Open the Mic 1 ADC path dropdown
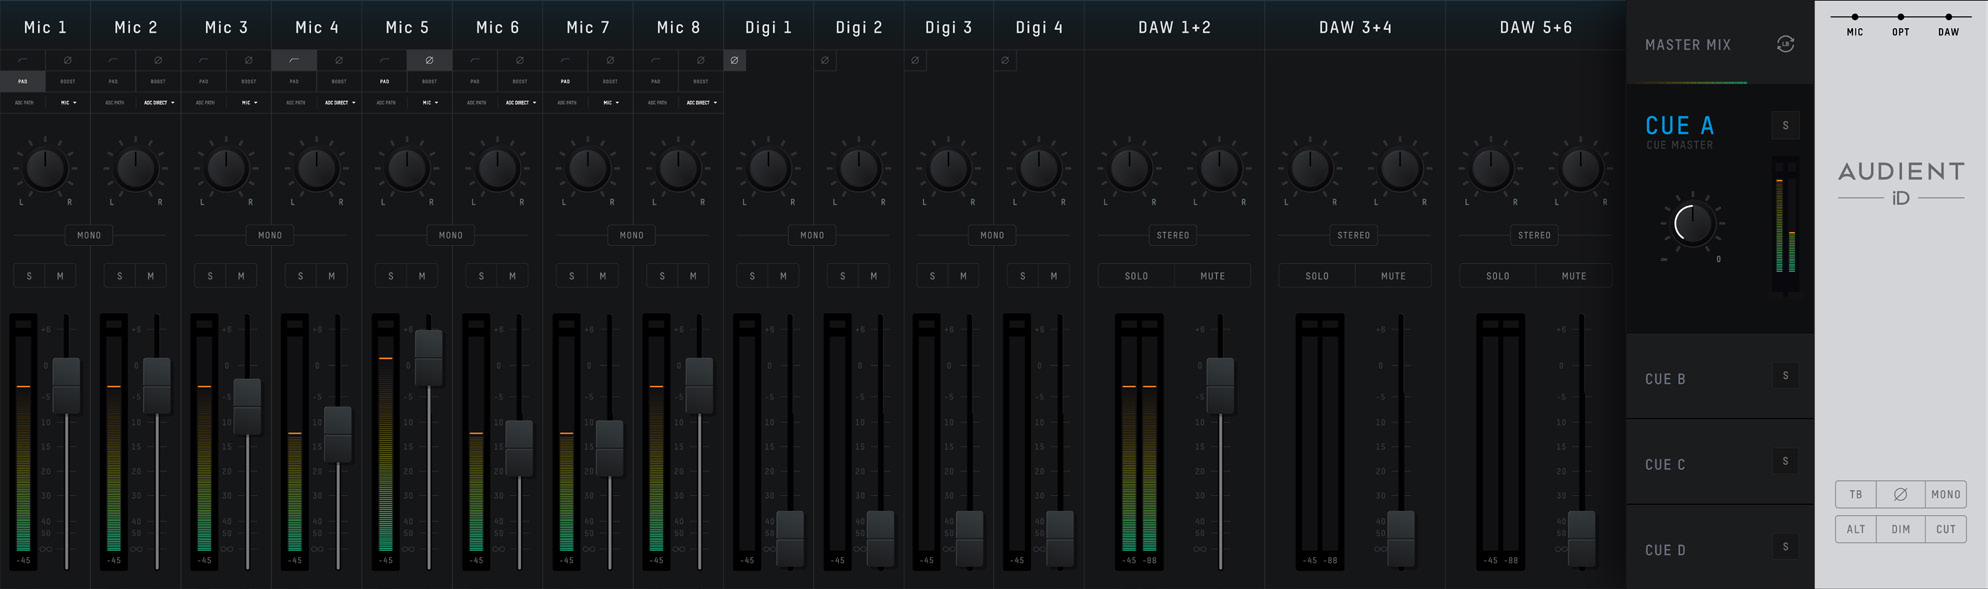This screenshot has height=589, width=1988. pos(68,102)
